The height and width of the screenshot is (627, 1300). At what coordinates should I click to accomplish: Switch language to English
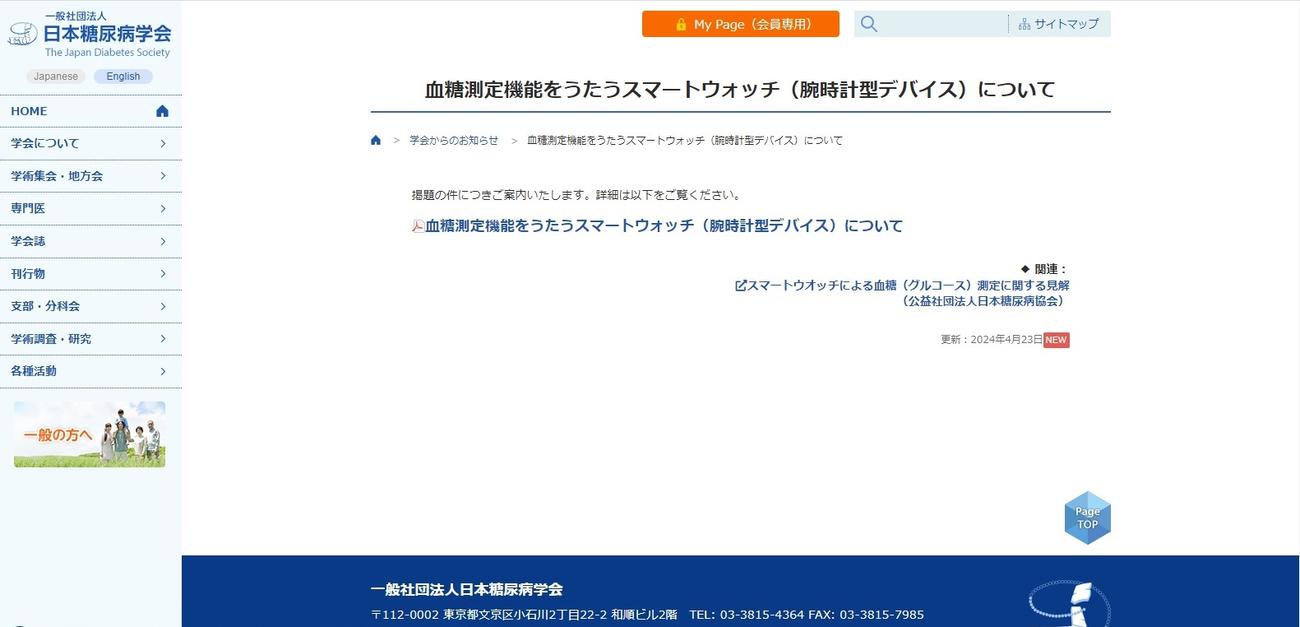pos(123,76)
